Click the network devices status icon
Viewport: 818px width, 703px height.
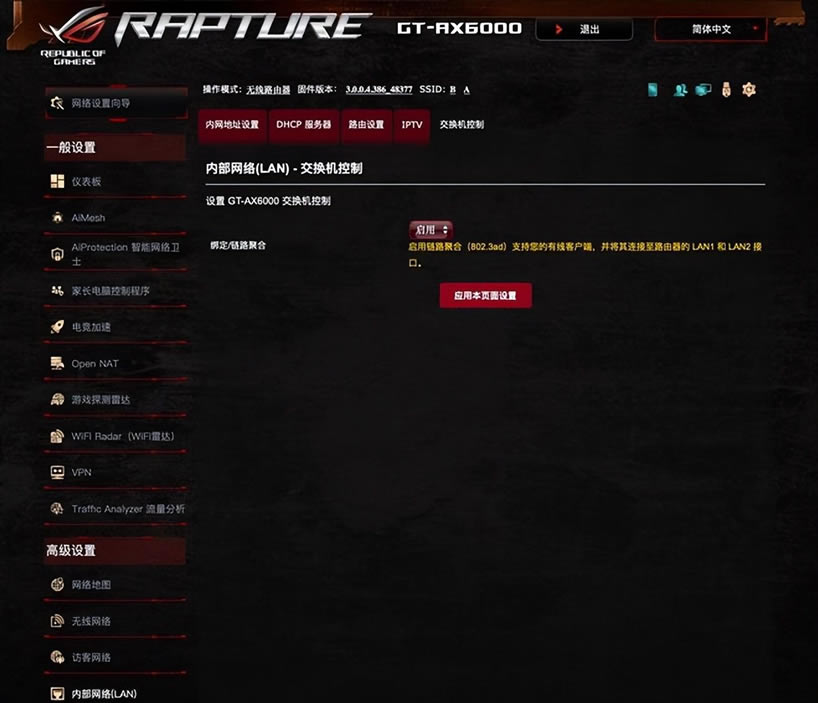coord(703,90)
